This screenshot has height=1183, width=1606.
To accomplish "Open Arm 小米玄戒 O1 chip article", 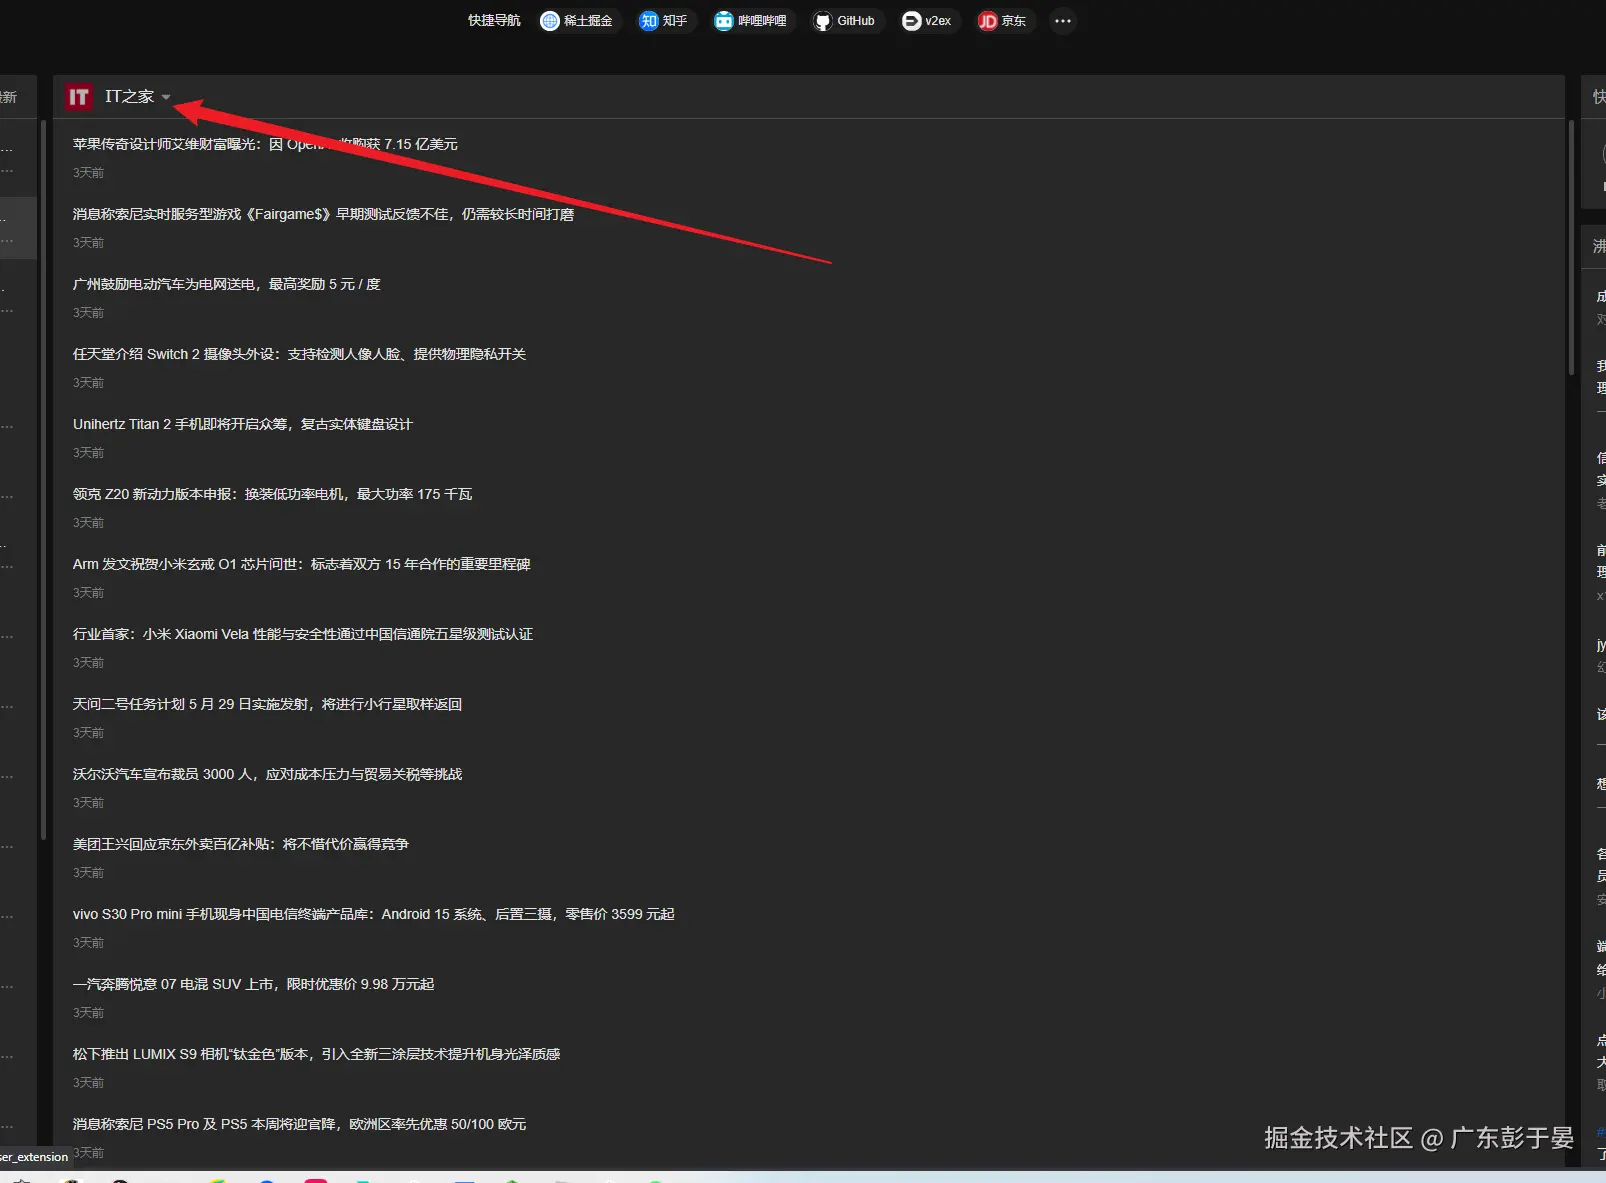I will point(301,564).
